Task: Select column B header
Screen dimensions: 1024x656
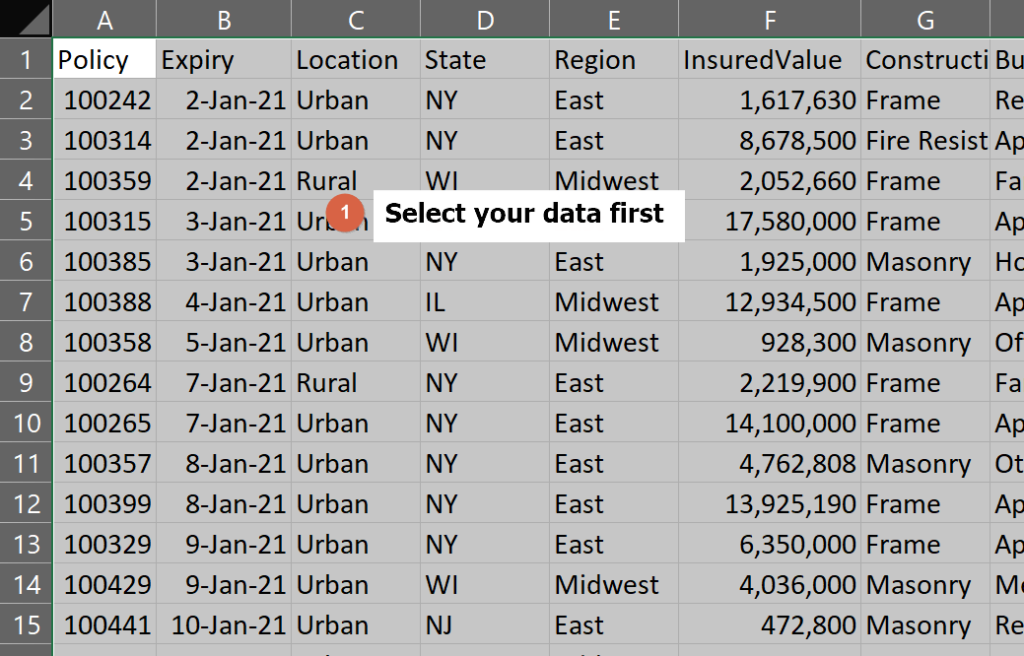Action: click(x=224, y=18)
